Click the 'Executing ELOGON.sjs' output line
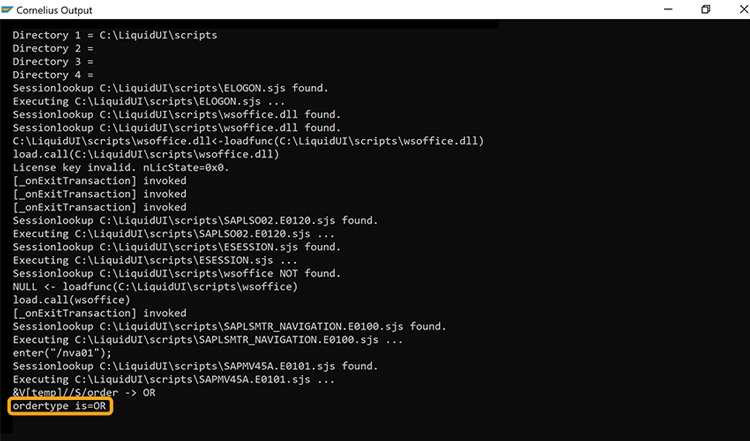Viewport: 750px width, 441px height. pos(149,101)
